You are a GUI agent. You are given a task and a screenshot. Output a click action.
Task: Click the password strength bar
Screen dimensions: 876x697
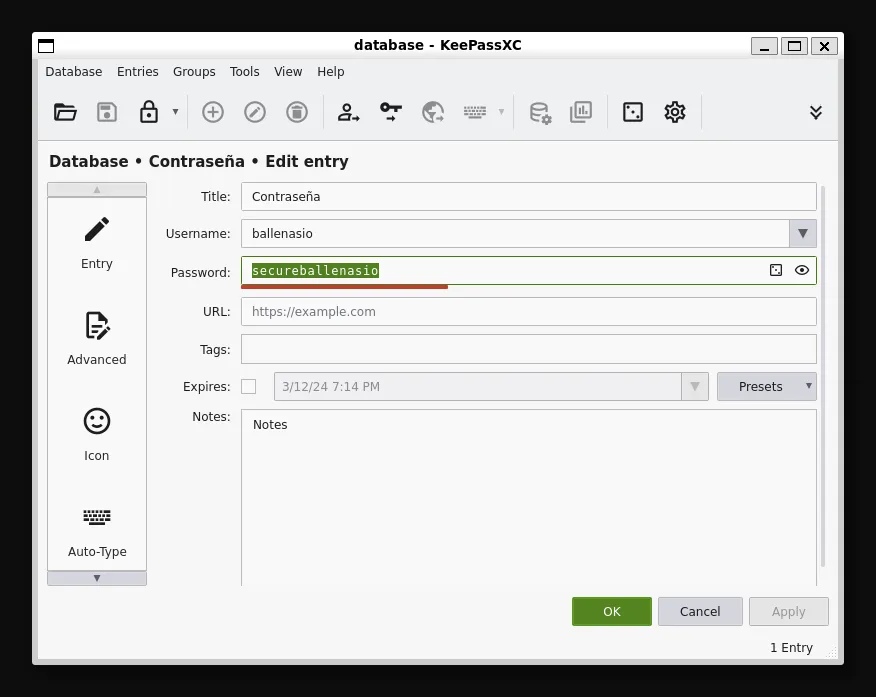[x=344, y=287]
